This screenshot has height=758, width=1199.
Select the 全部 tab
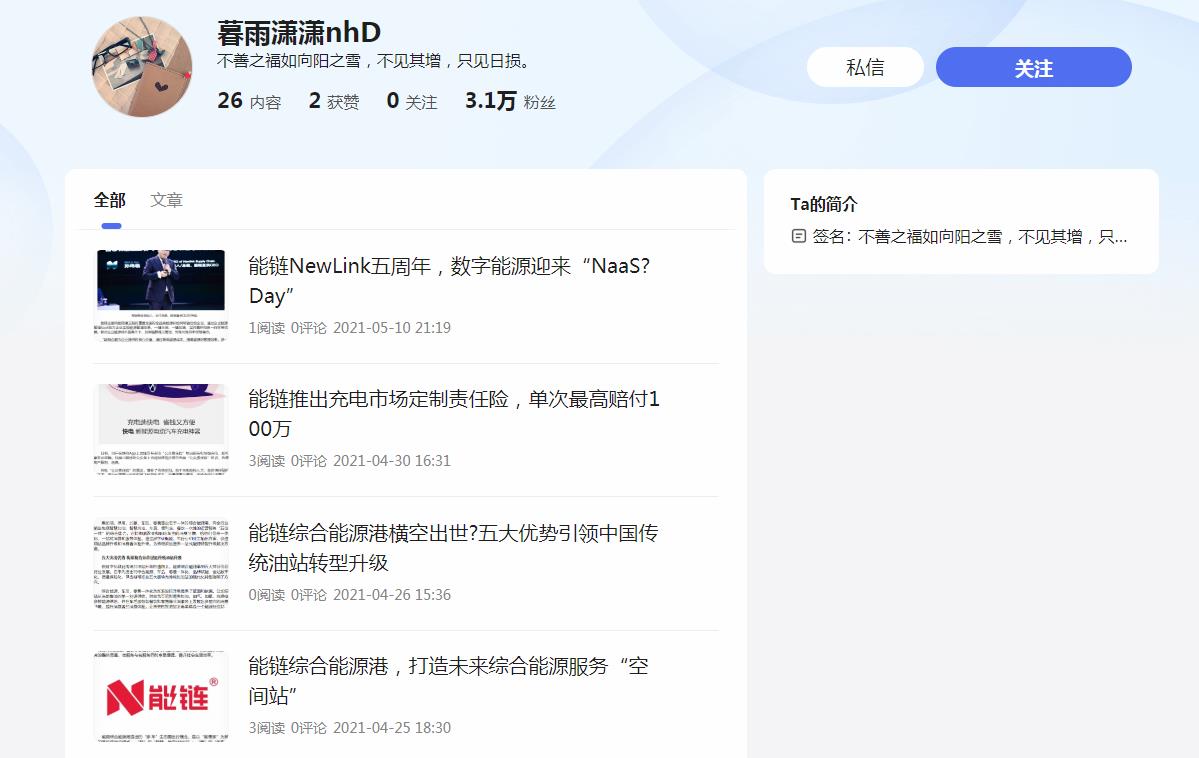[109, 200]
